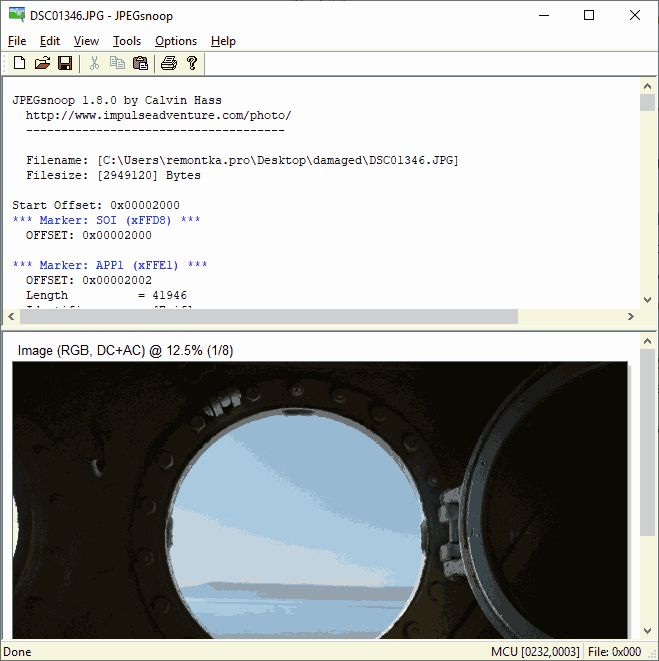Open the Tools menu
This screenshot has height=661, width=659.
[x=127, y=41]
